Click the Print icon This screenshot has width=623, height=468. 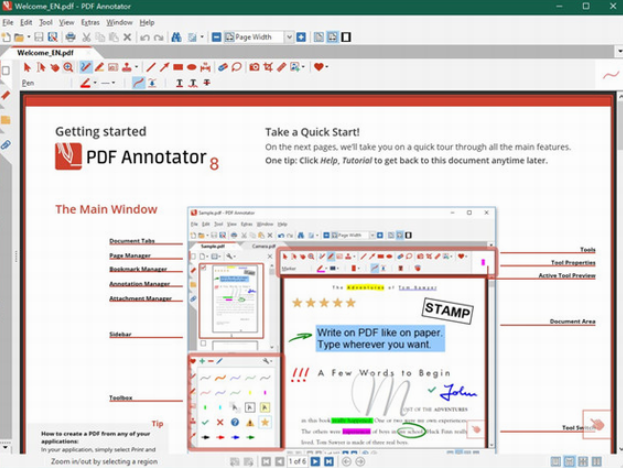point(69,37)
